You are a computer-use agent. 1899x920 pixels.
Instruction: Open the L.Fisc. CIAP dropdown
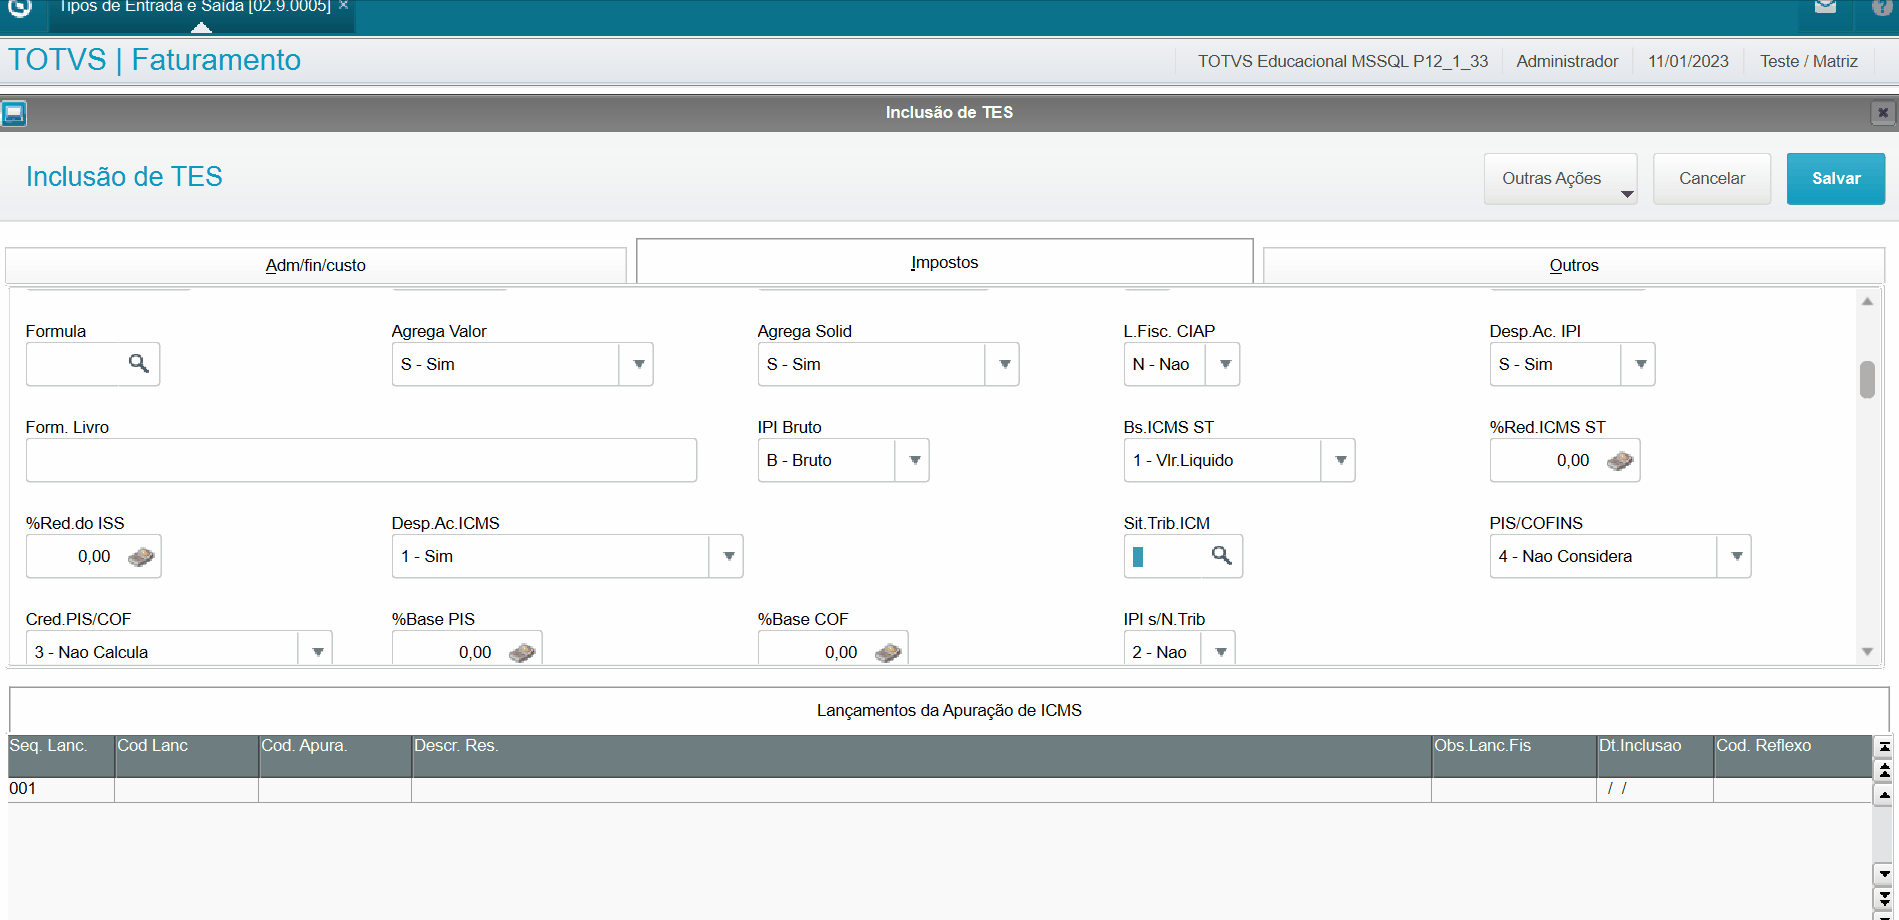click(1224, 364)
